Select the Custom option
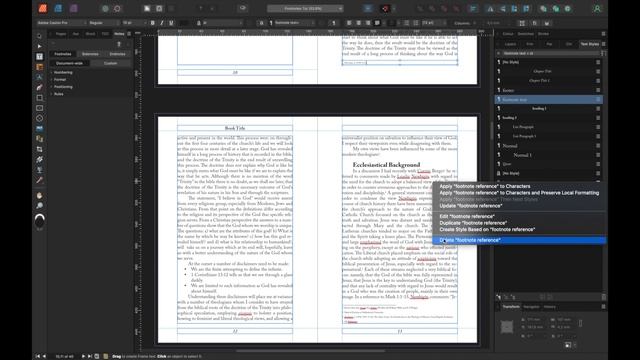 point(111,63)
